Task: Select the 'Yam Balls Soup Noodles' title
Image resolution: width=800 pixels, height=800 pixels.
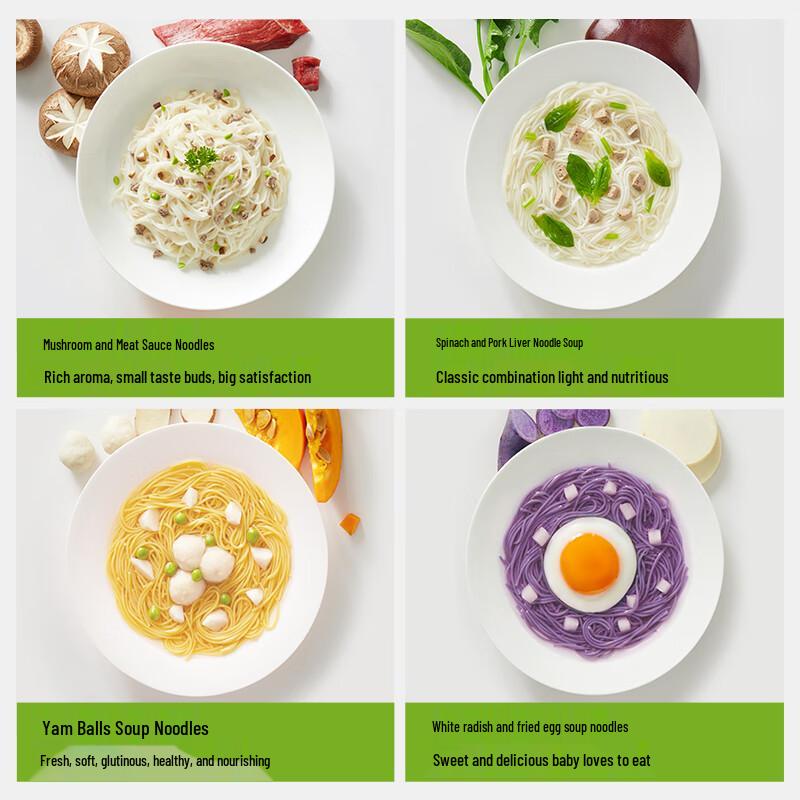Action: (126, 729)
